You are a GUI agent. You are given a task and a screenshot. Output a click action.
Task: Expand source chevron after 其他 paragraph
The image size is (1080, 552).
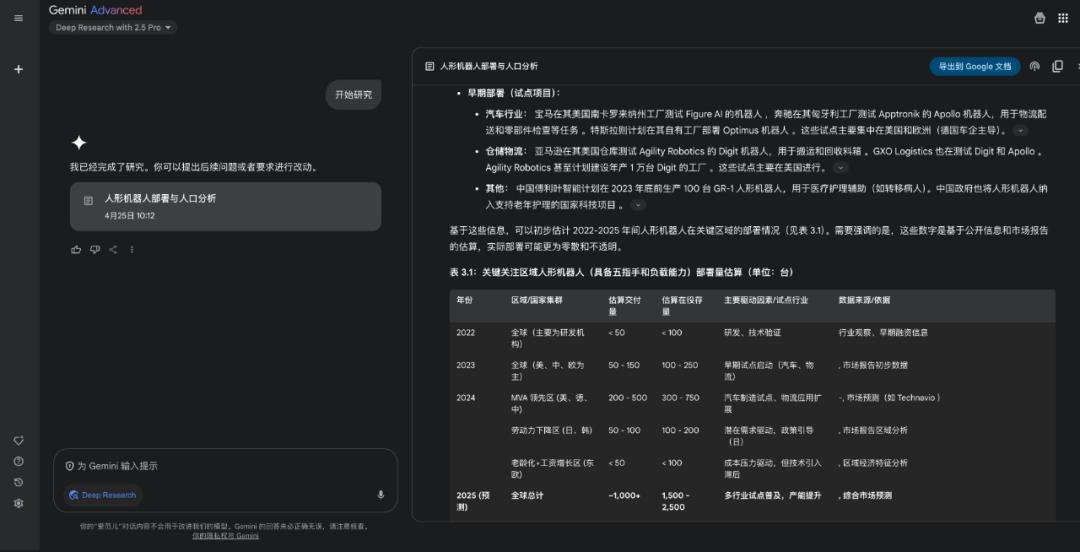pyautogui.click(x=638, y=205)
